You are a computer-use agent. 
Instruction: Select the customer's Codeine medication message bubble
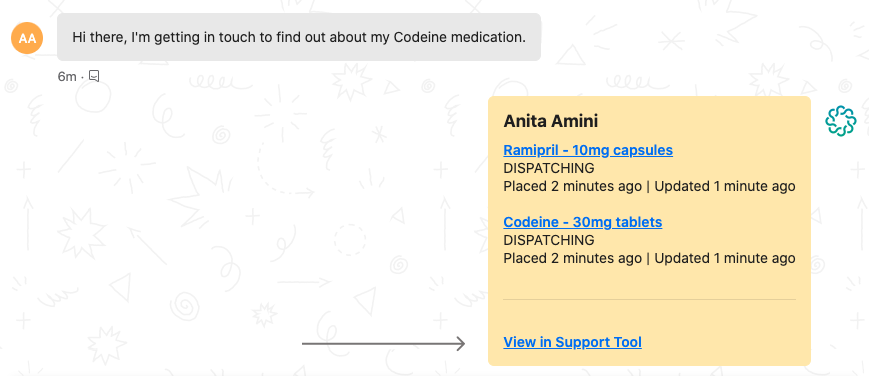click(299, 37)
